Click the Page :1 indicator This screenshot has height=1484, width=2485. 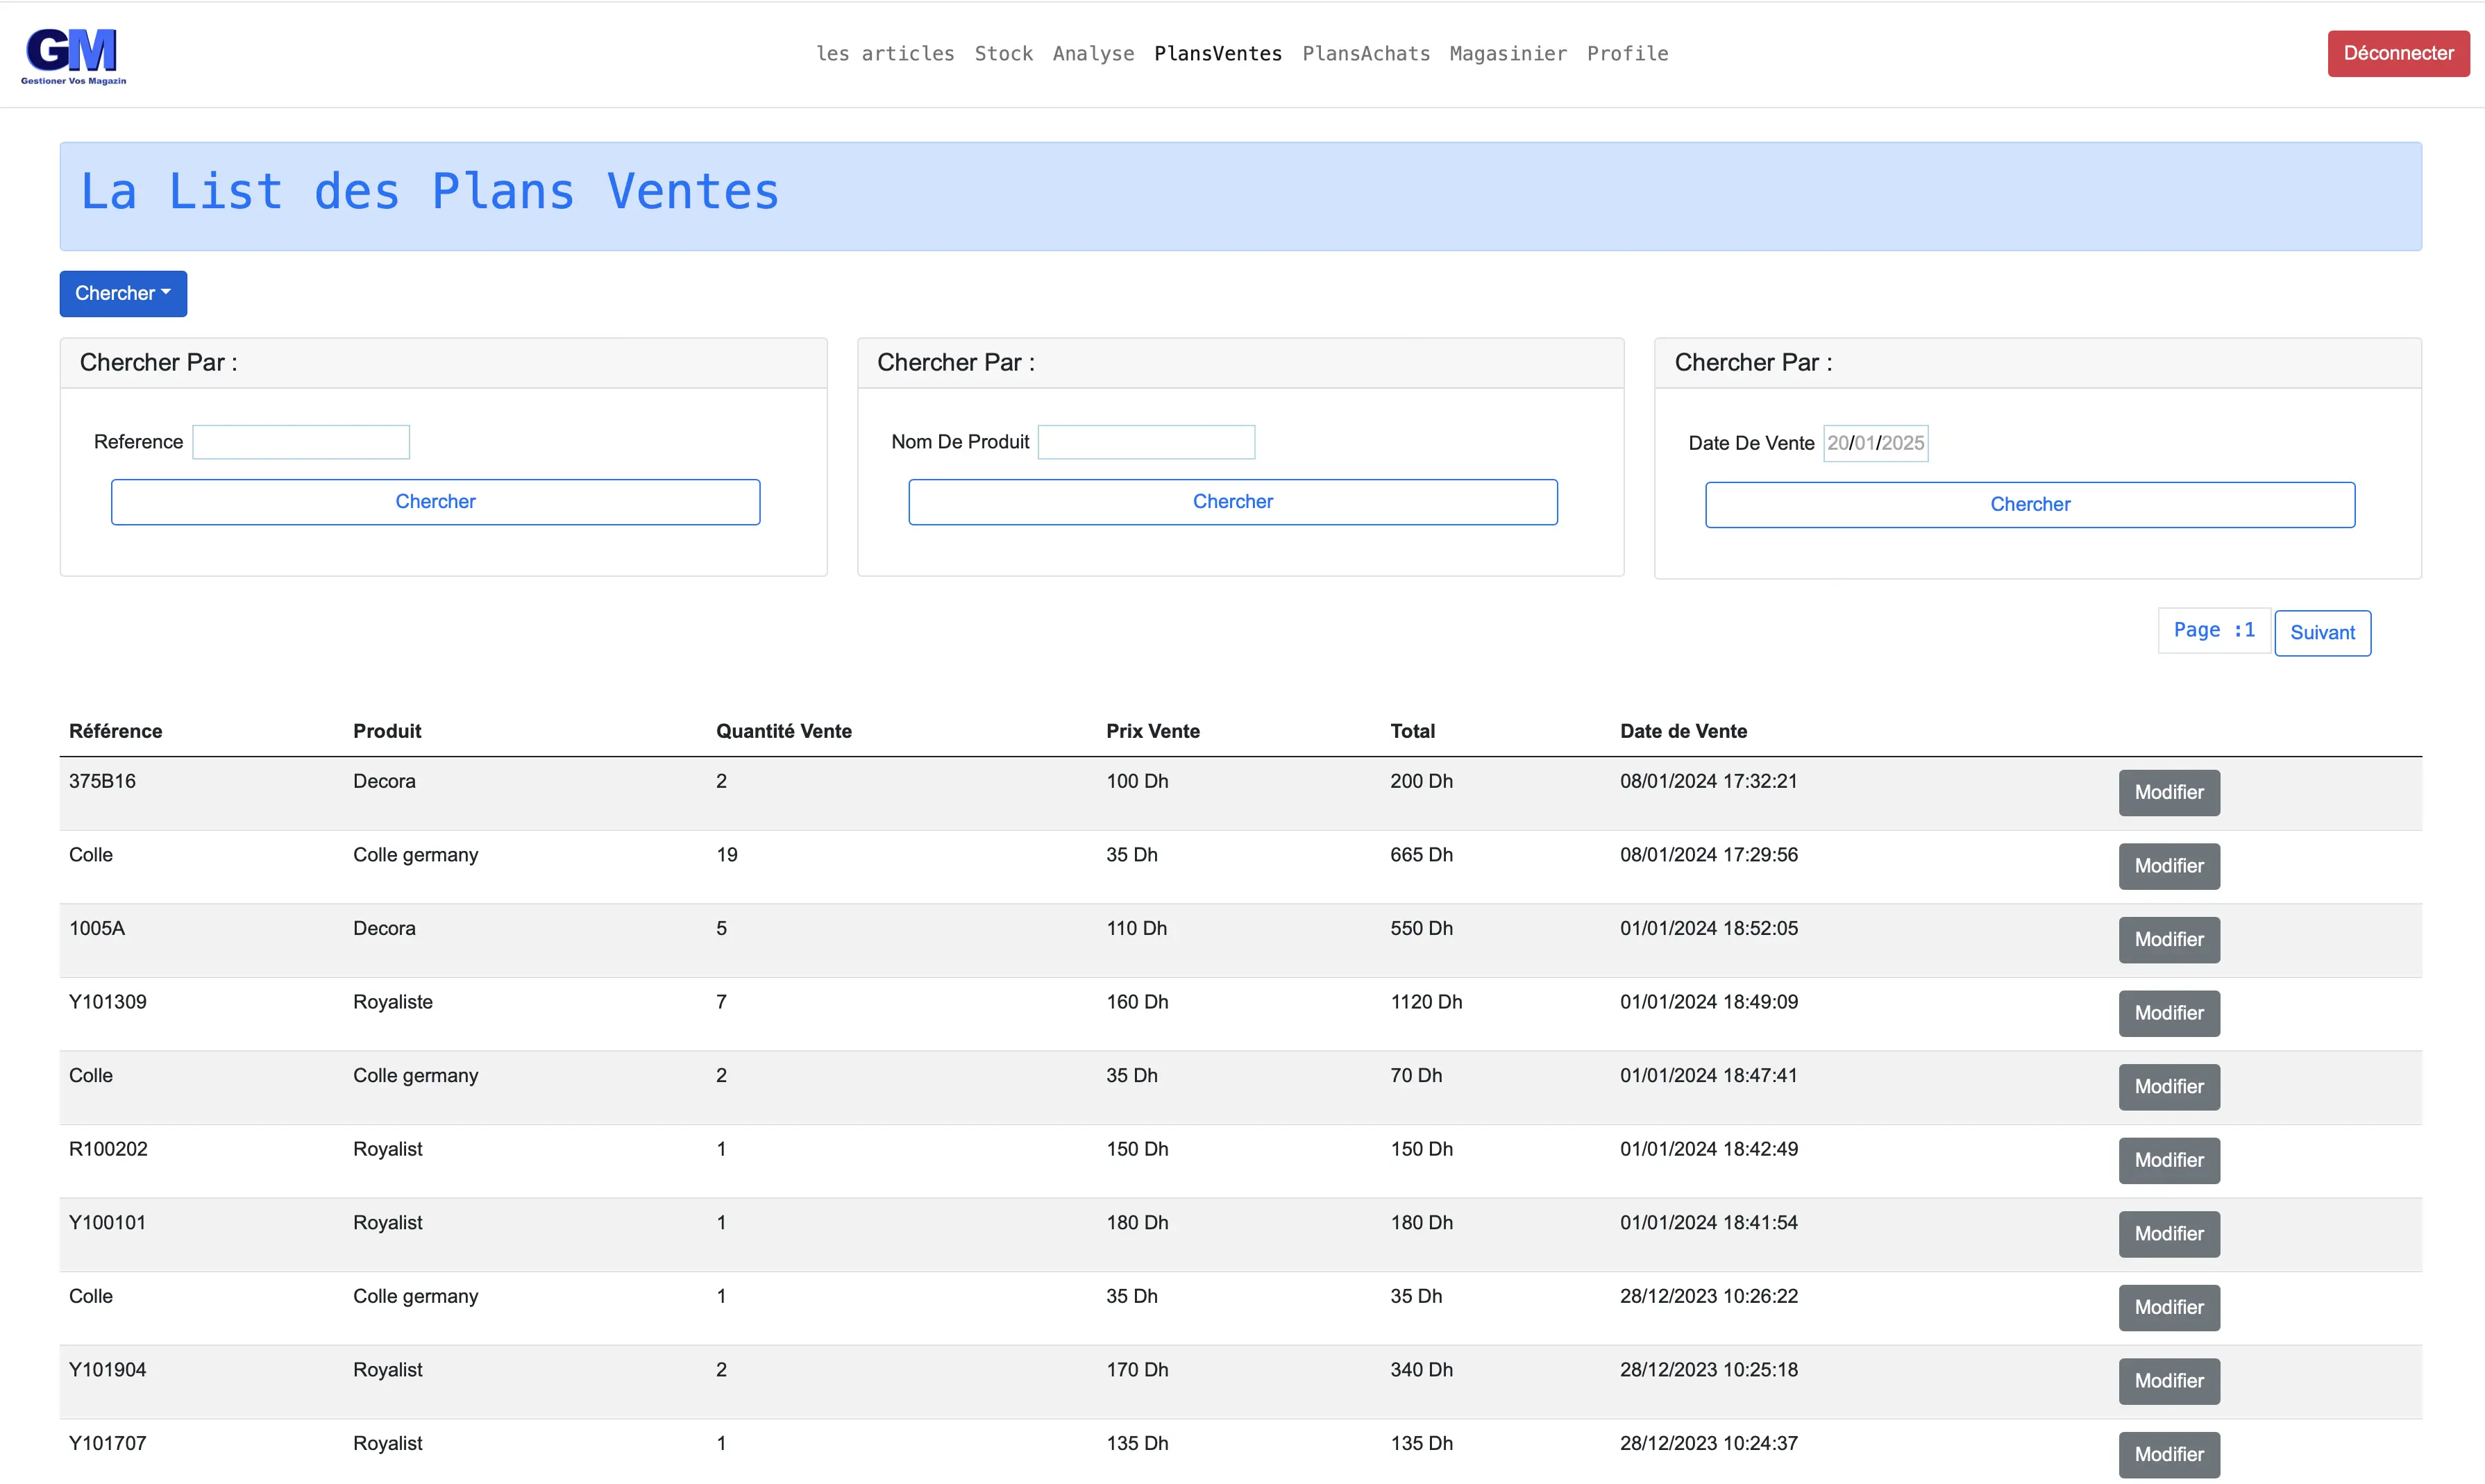point(2214,631)
